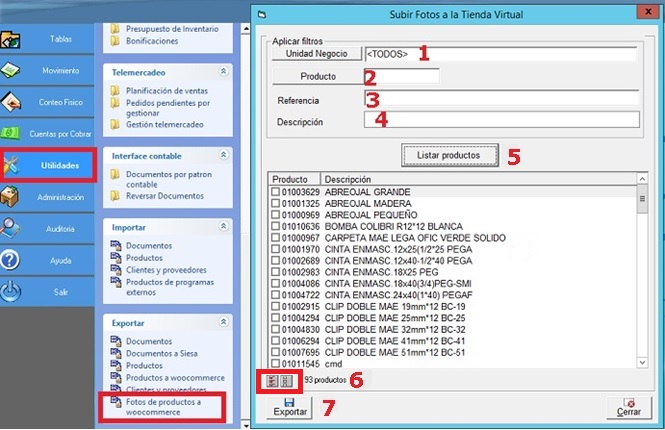Open Conteo Físico from the sidebar
This screenshot has height=430, width=665.
pos(13,102)
